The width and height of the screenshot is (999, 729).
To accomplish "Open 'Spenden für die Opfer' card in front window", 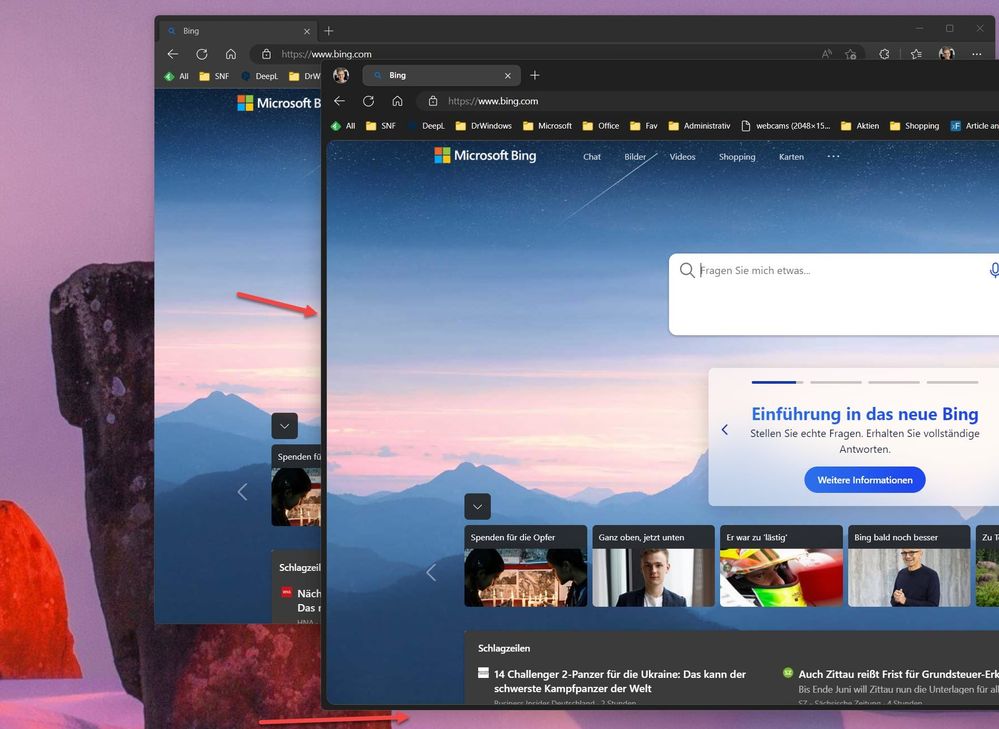I will pyautogui.click(x=526, y=566).
